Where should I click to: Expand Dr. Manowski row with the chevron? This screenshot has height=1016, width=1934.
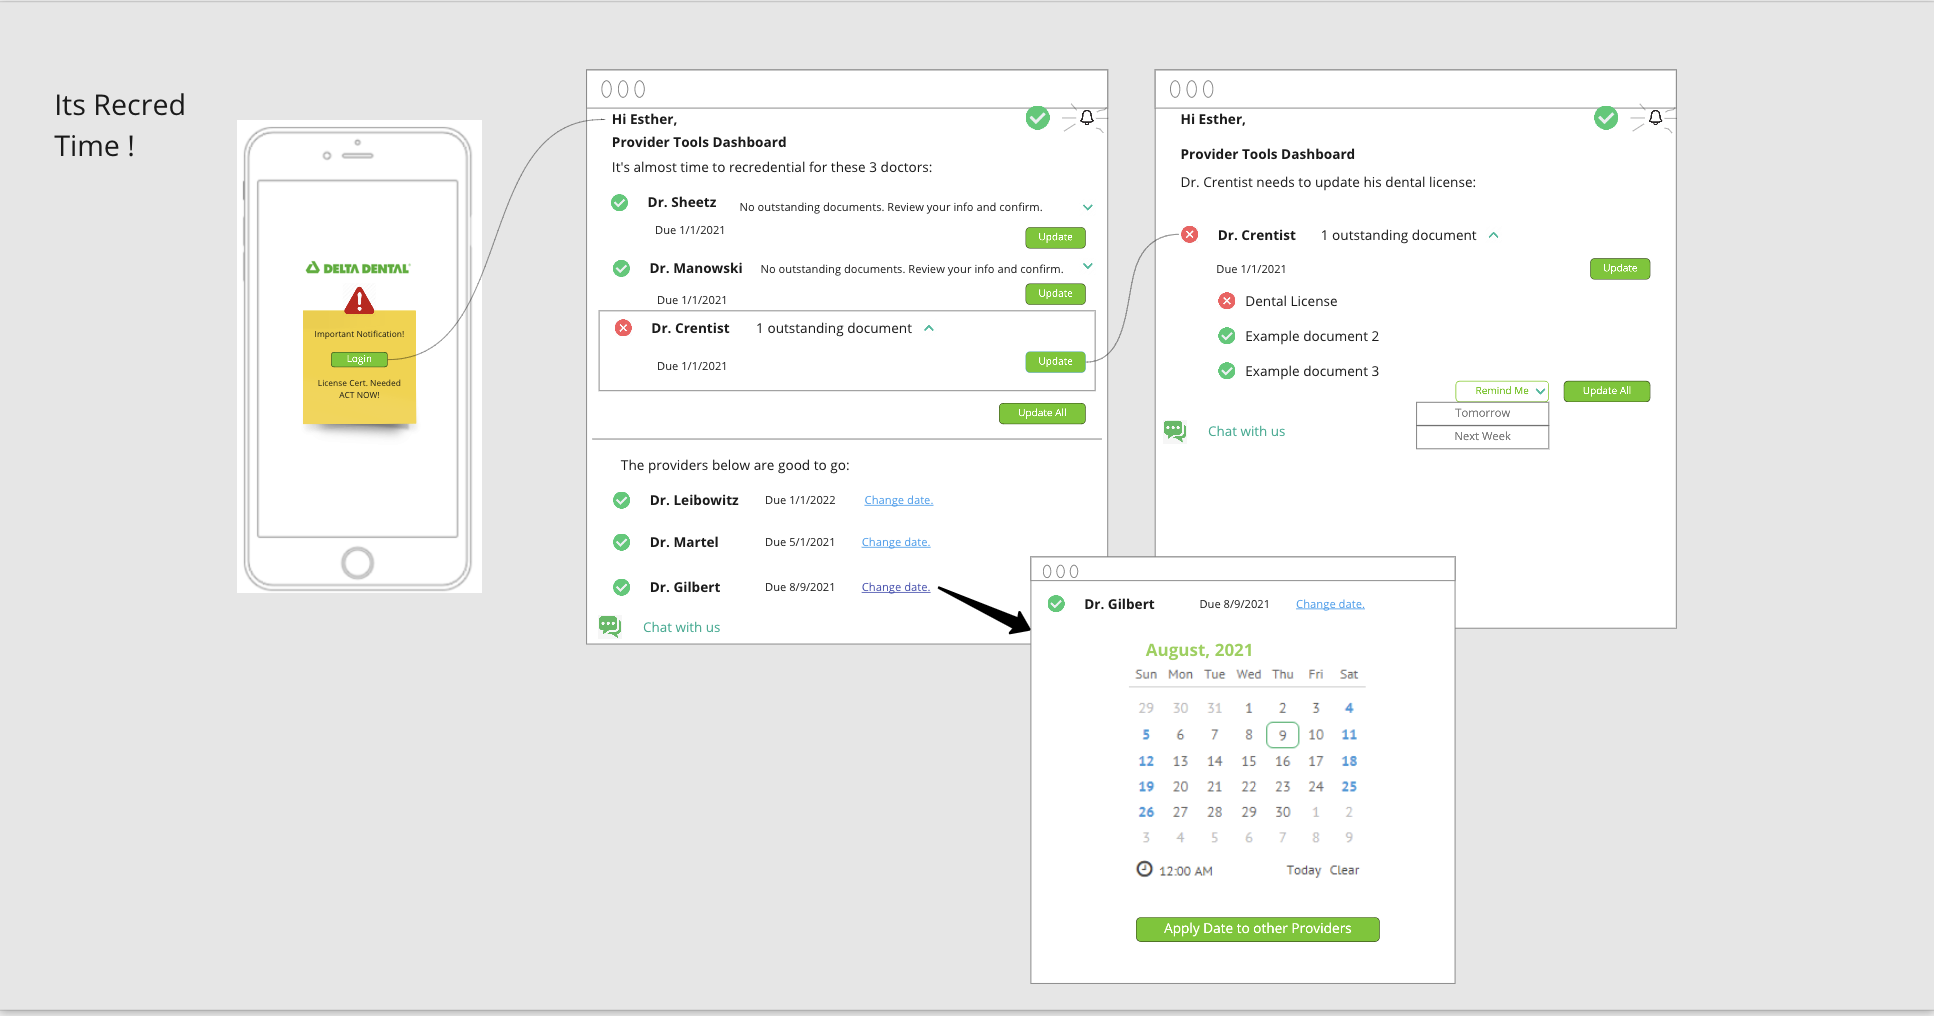pos(1088,266)
